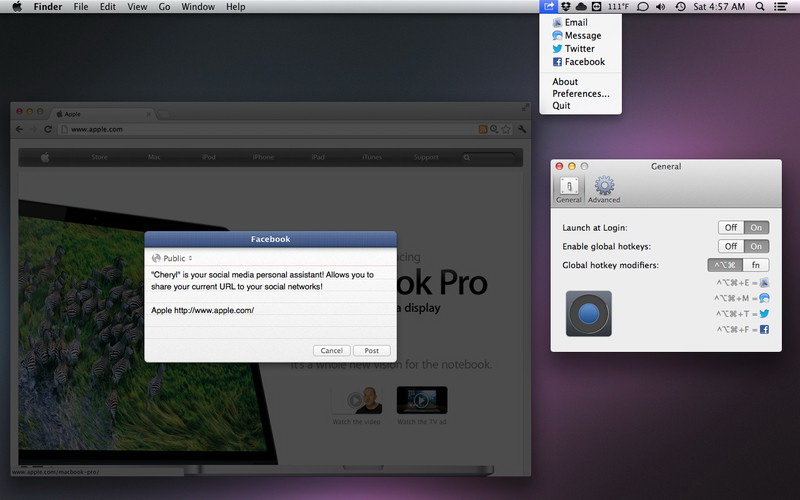Viewport: 800px width, 500px height.
Task: Set Enable global hotkeys to Off
Action: [x=731, y=247]
